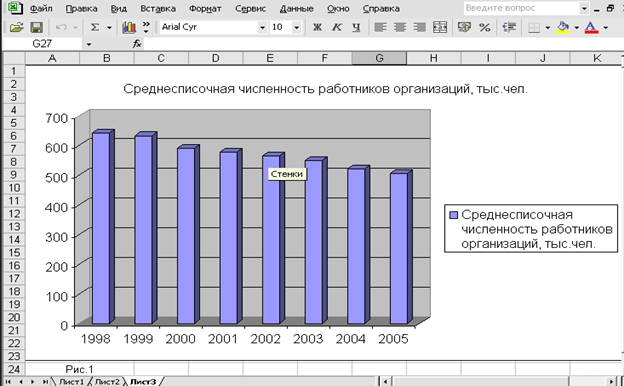Expand the Arial Cyr font dropdown
The height and width of the screenshot is (386, 624).
(x=262, y=27)
